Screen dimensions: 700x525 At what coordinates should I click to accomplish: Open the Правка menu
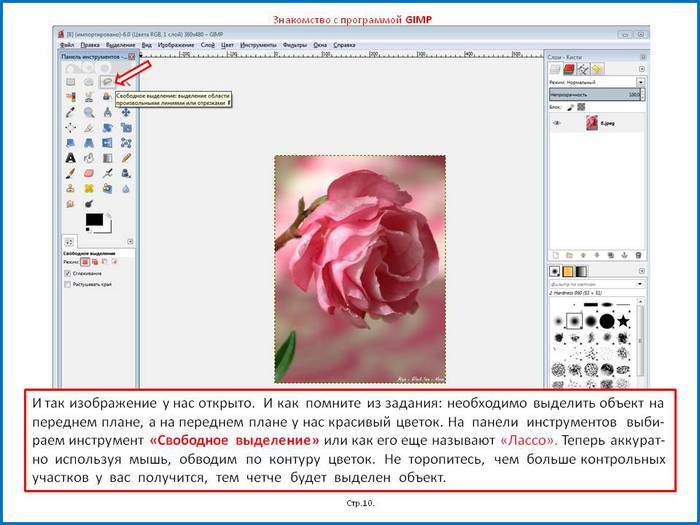[90, 45]
